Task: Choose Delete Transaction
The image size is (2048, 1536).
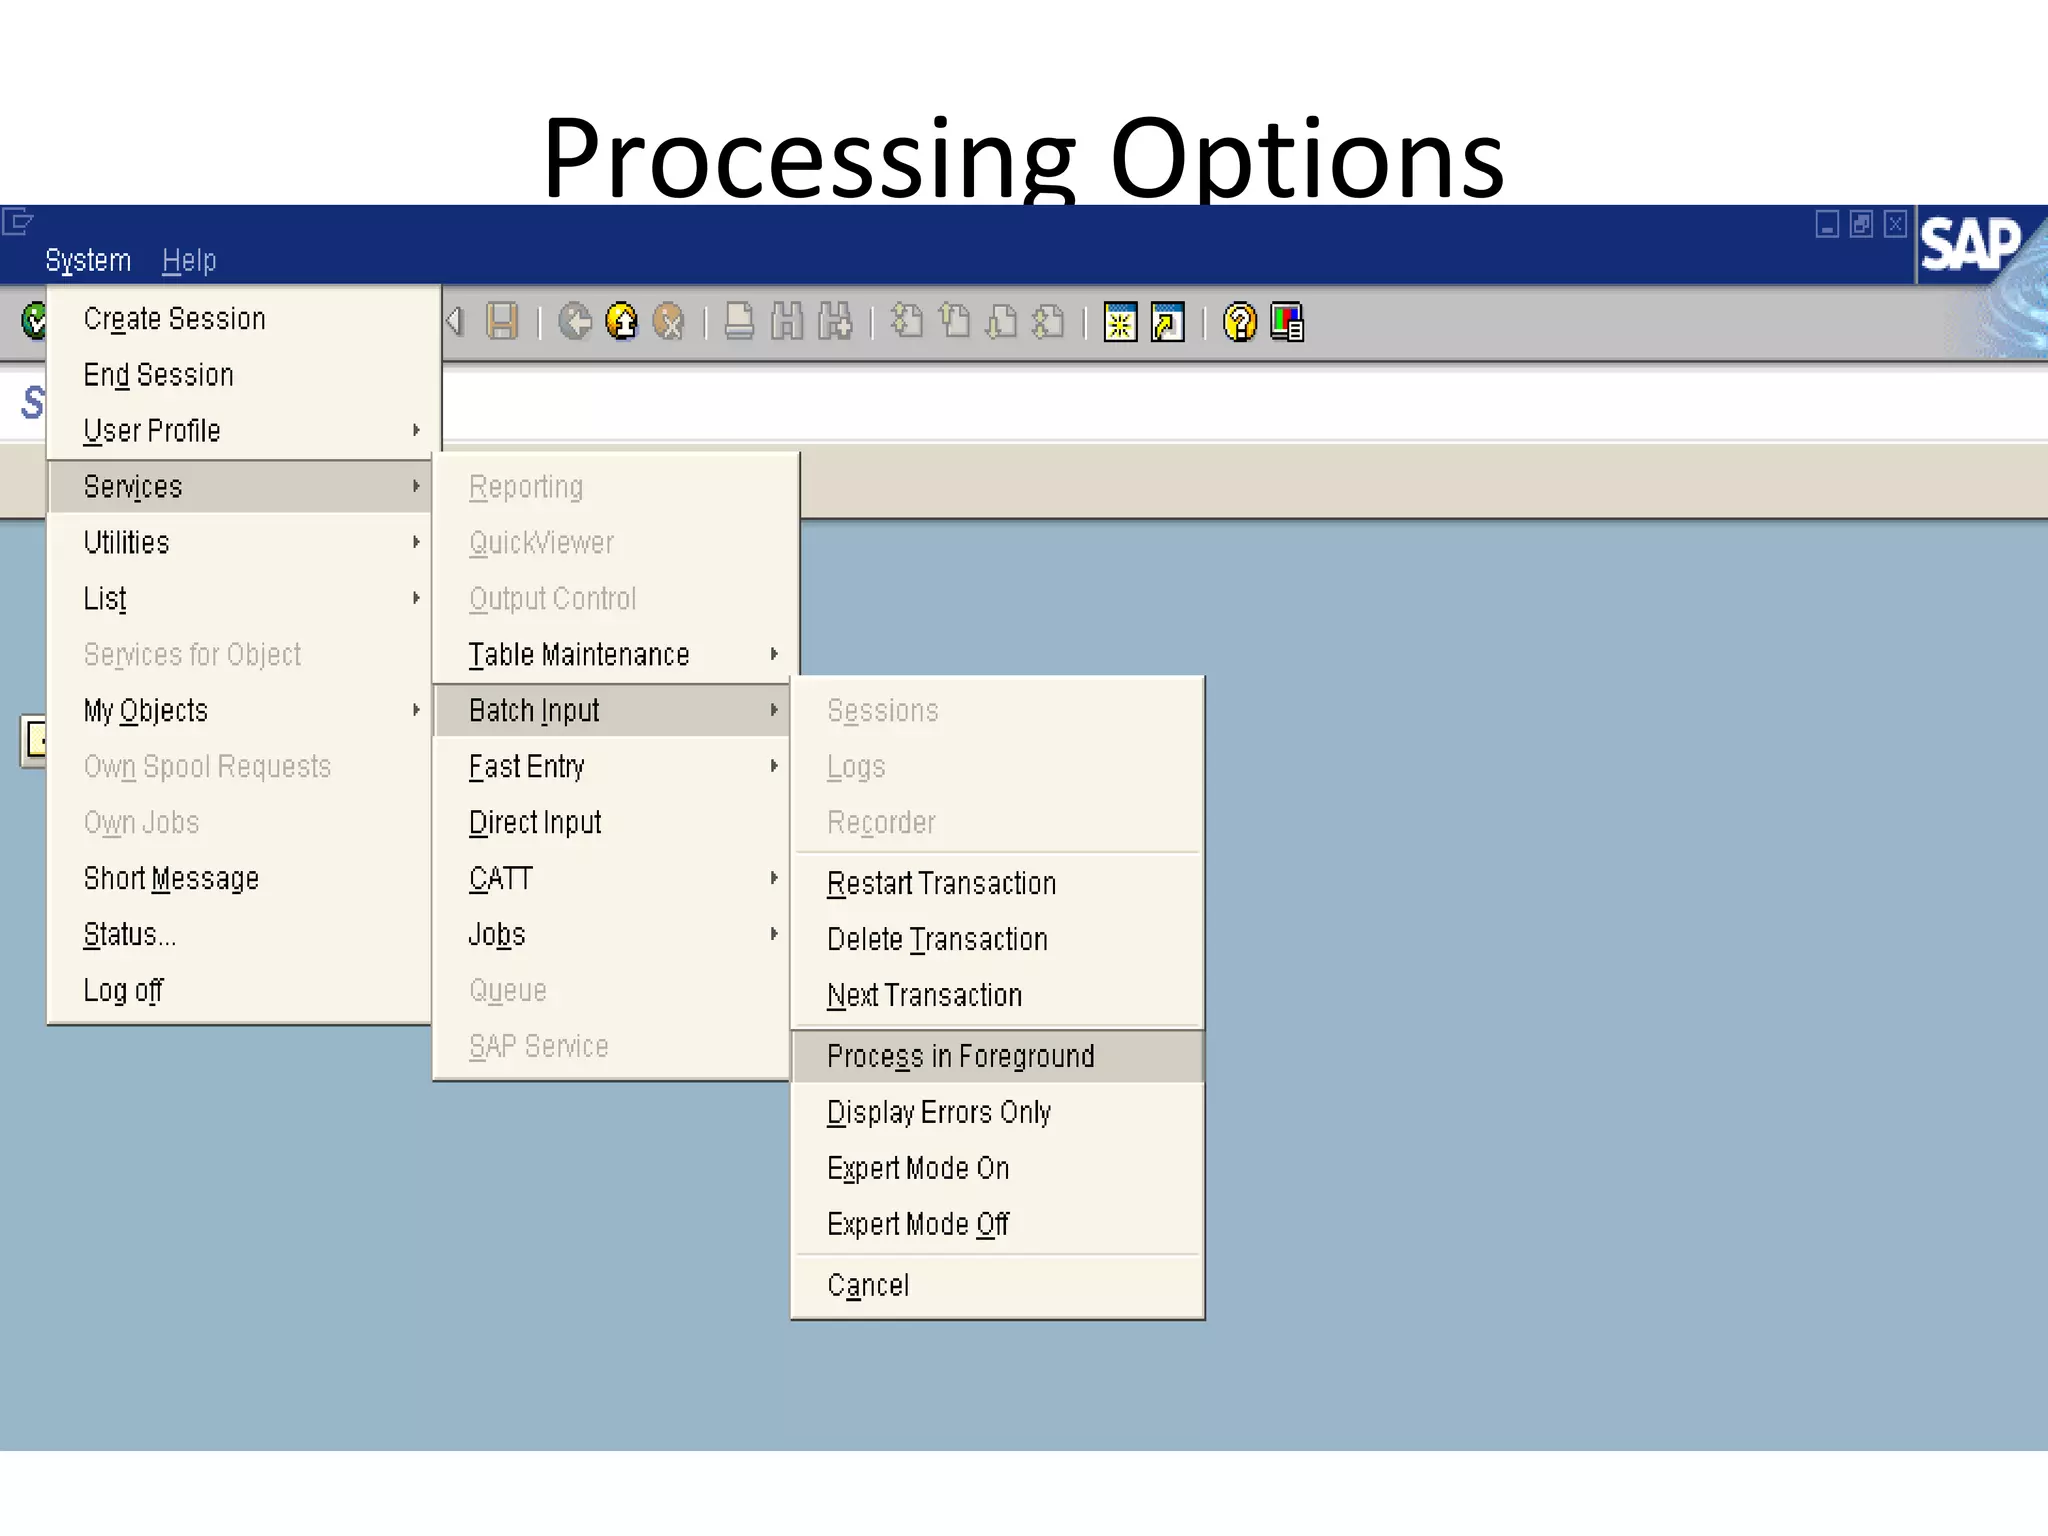Action: tap(997, 940)
